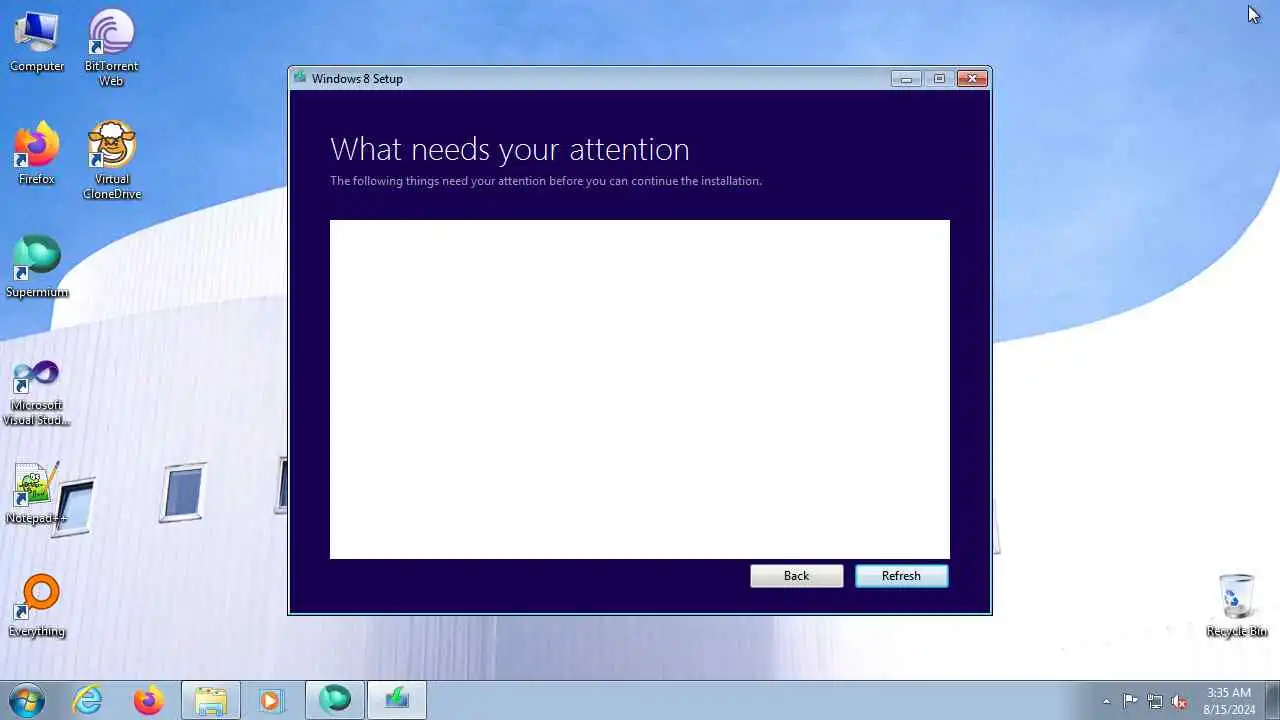The image size is (1280, 720).
Task: Open network tray icon
Action: coord(1155,701)
